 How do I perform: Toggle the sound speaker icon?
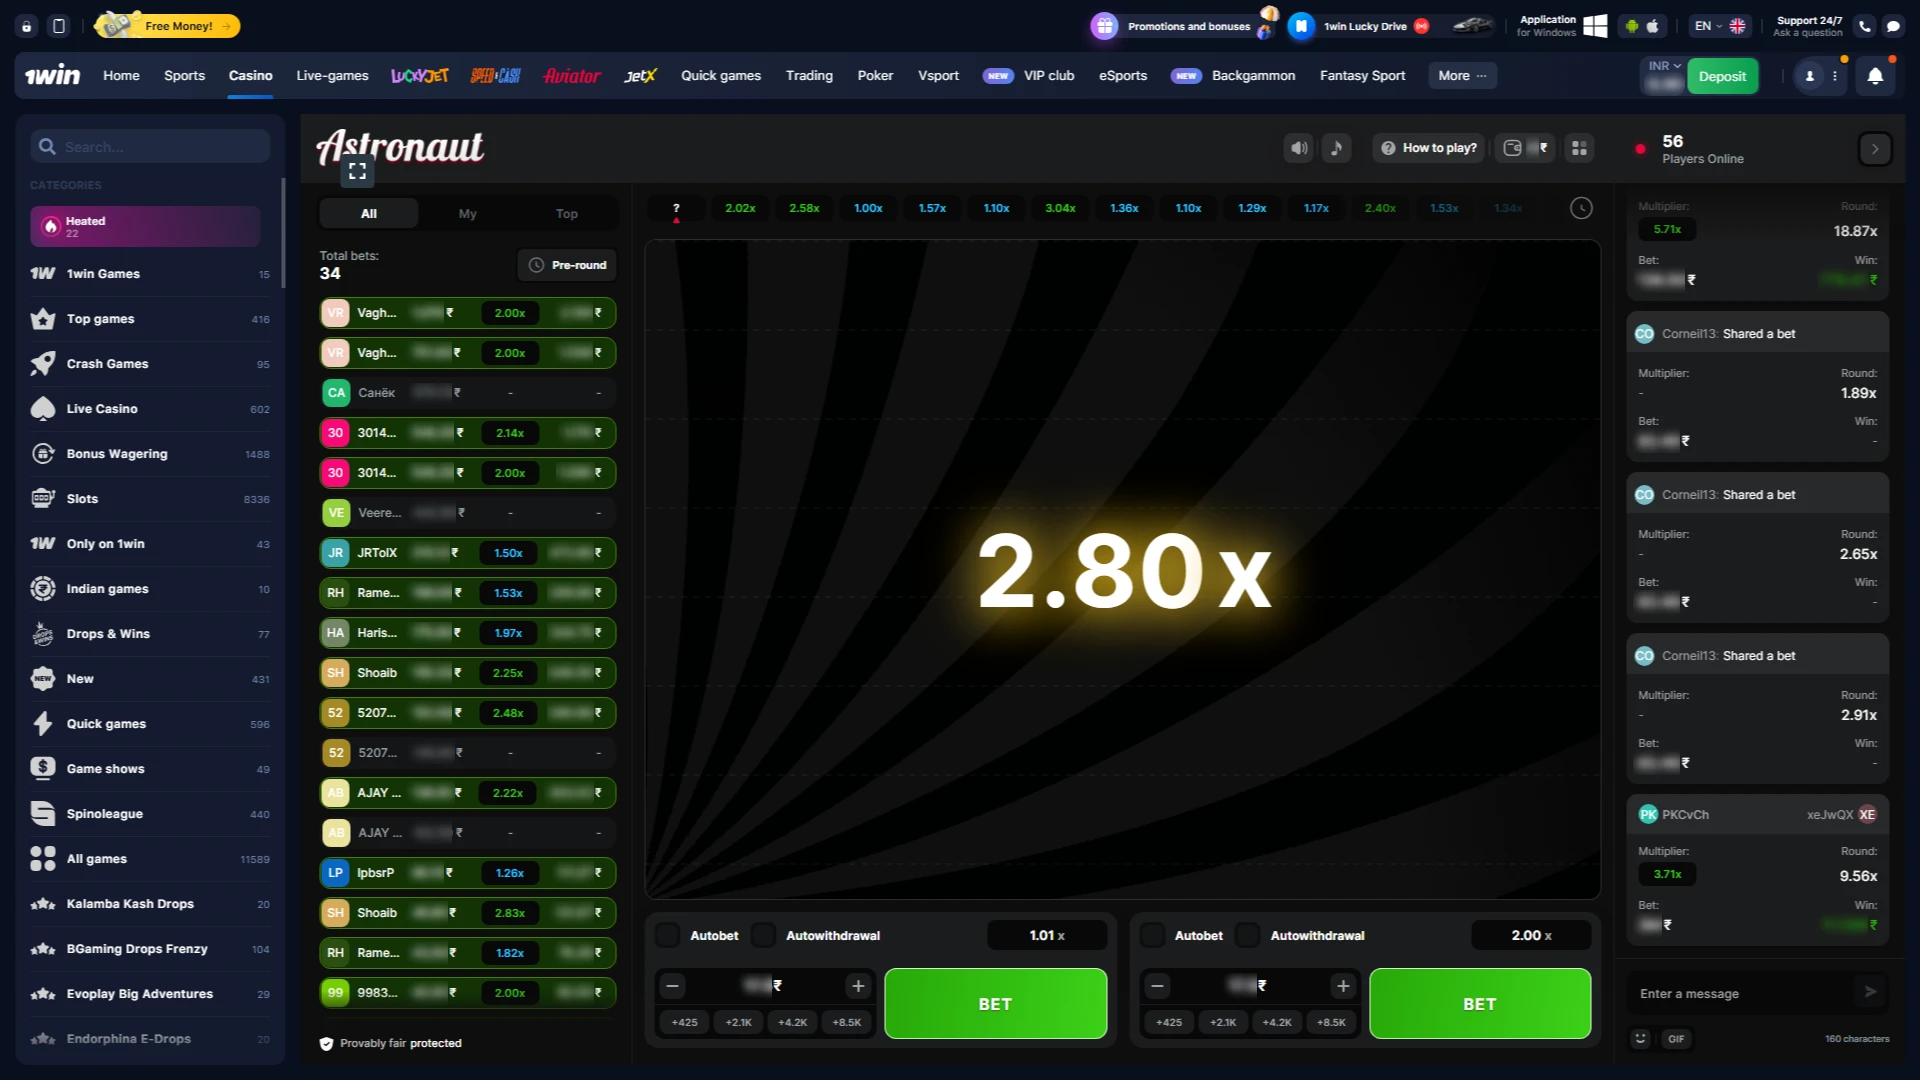pos(1298,148)
